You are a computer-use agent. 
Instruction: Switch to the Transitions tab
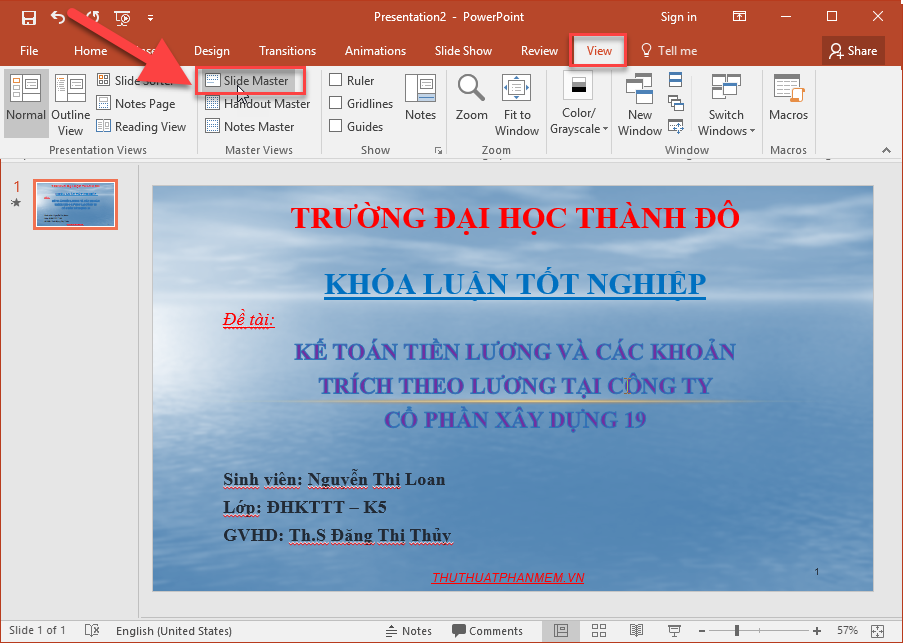pos(287,51)
